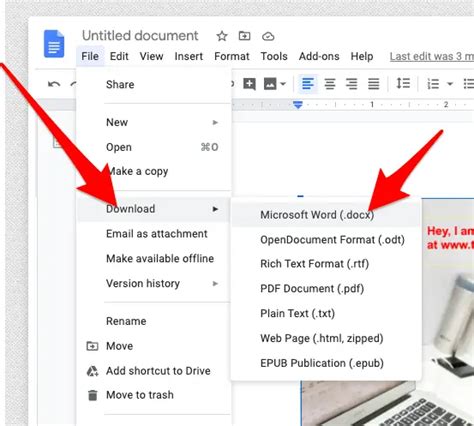
Task: Justify text alignment
Action: pyautogui.click(x=373, y=84)
